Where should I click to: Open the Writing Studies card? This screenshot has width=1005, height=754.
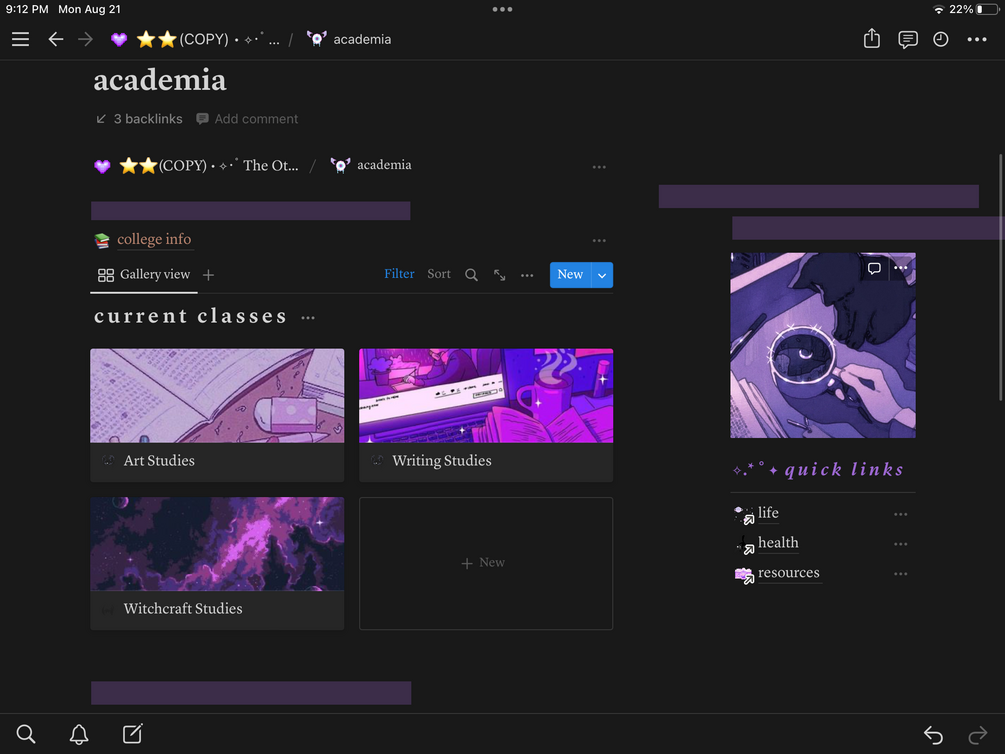point(486,415)
